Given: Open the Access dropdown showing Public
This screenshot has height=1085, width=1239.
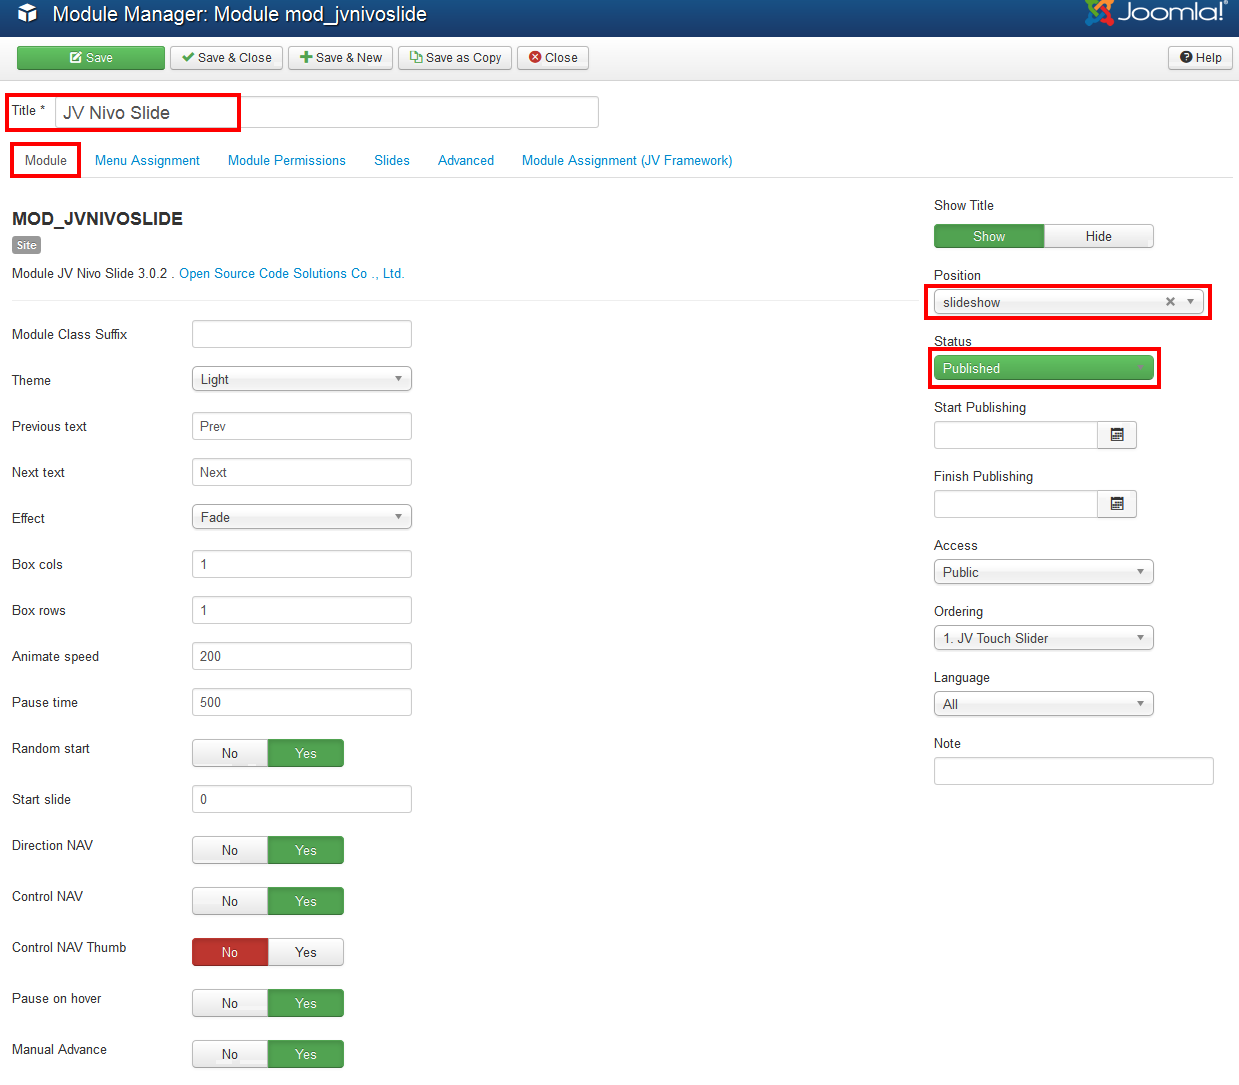Looking at the screenshot, I should coord(1044,572).
